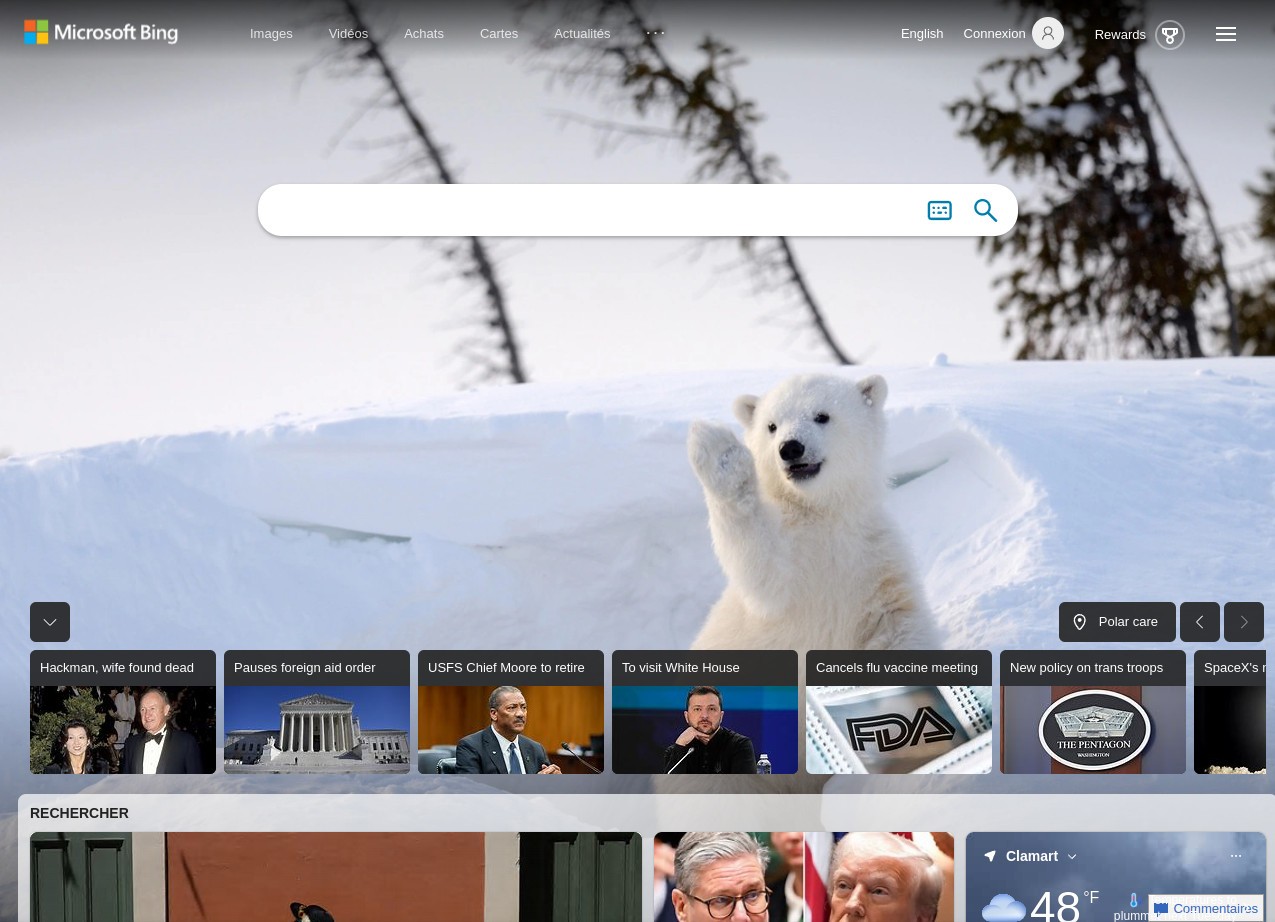This screenshot has width=1275, height=922.
Task: Click the Rewards medal icon
Action: tap(1169, 35)
